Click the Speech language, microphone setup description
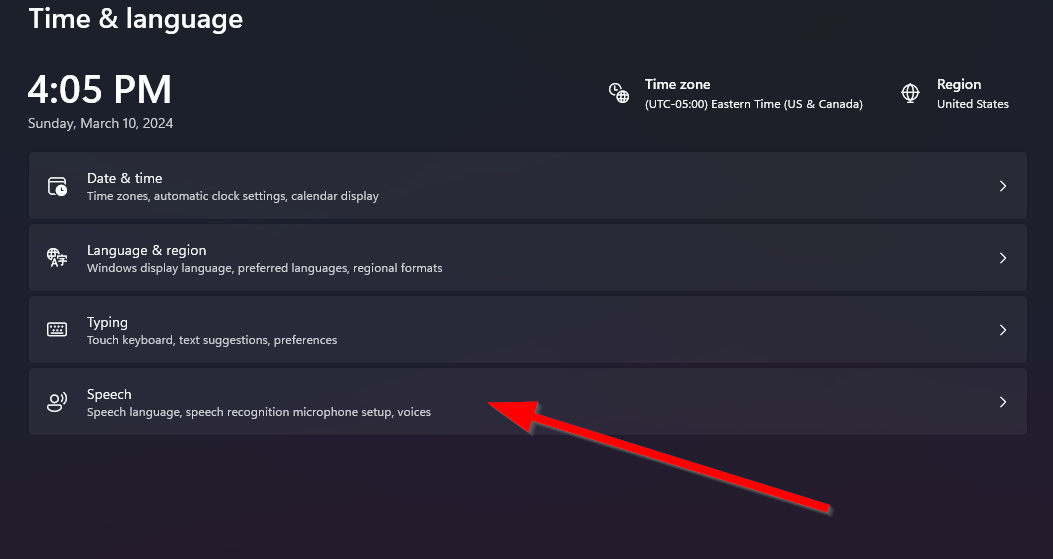This screenshot has width=1053, height=559. pyautogui.click(x=258, y=412)
